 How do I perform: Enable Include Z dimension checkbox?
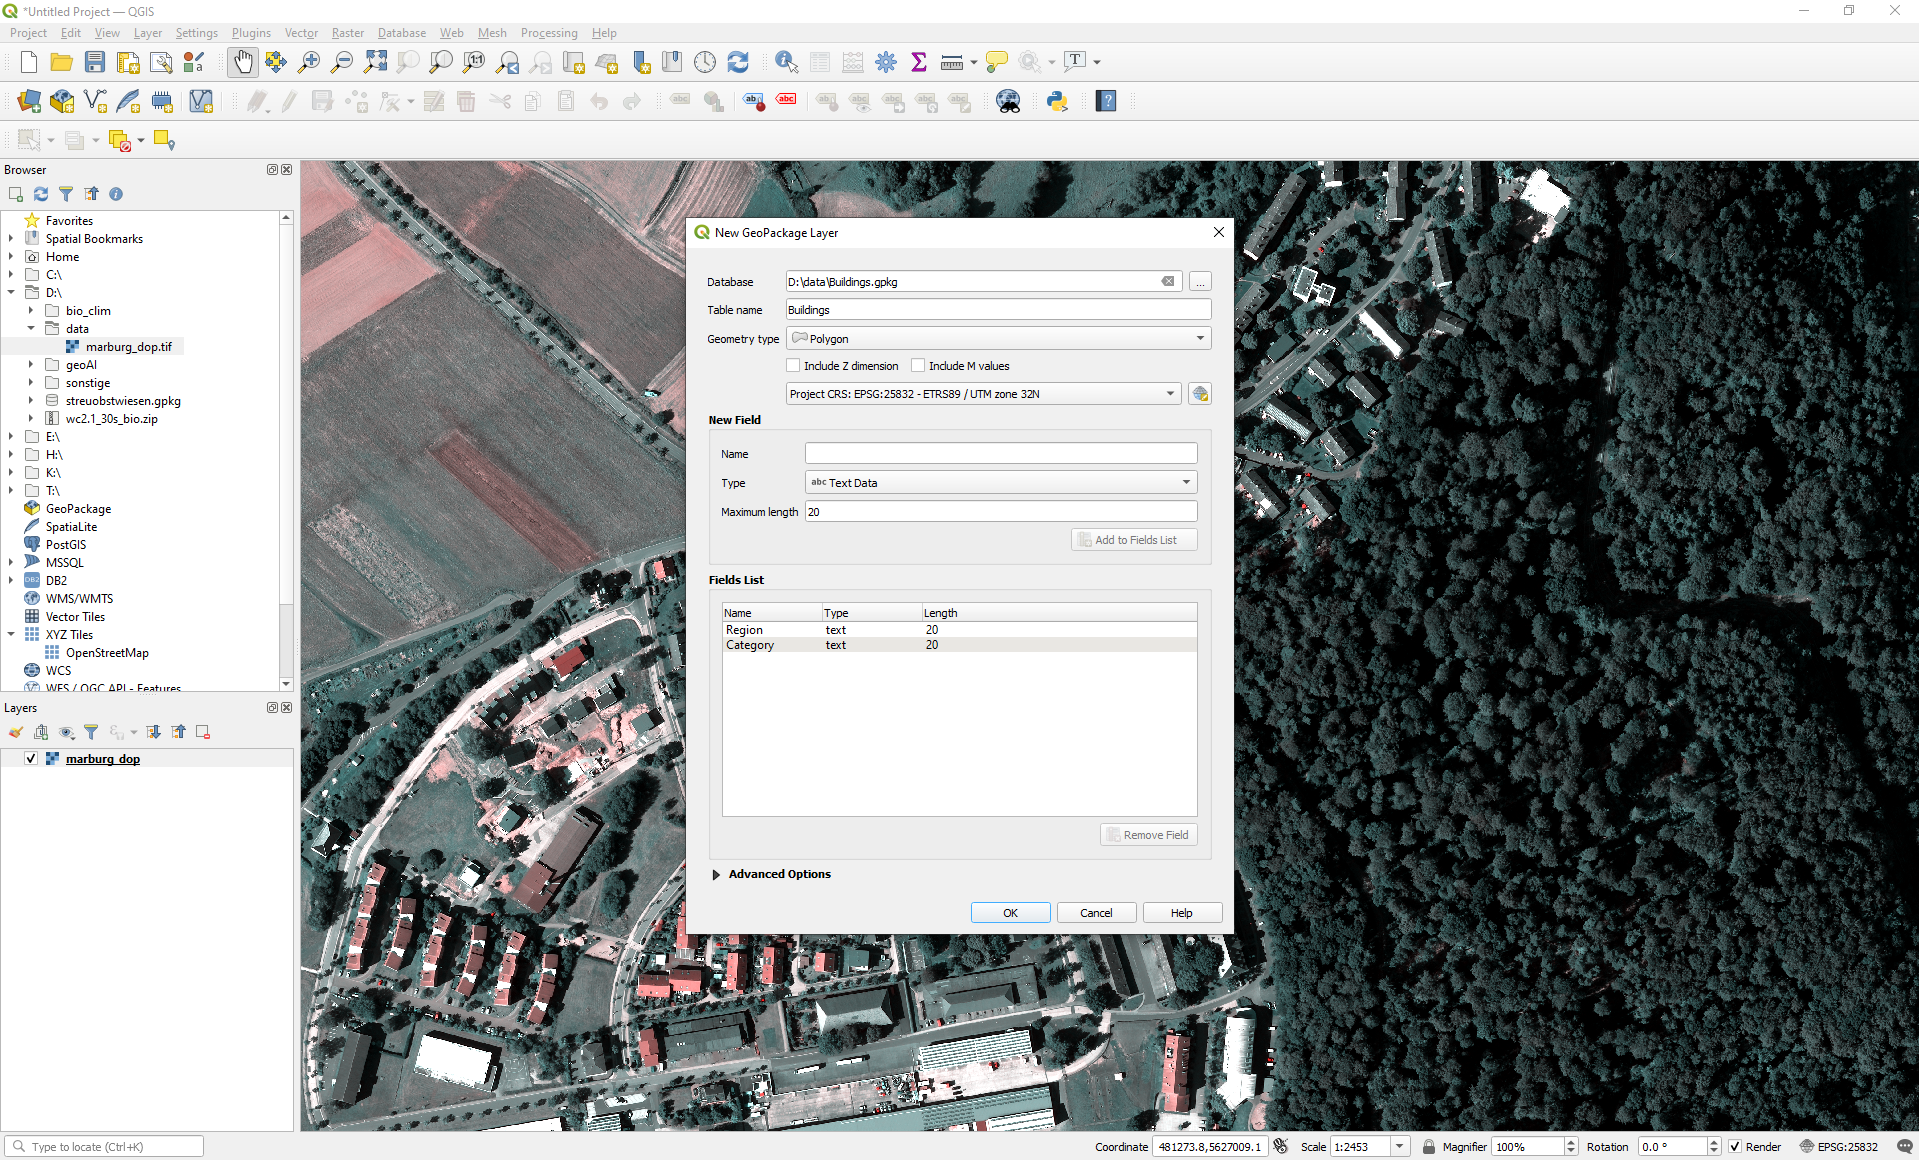tap(794, 366)
